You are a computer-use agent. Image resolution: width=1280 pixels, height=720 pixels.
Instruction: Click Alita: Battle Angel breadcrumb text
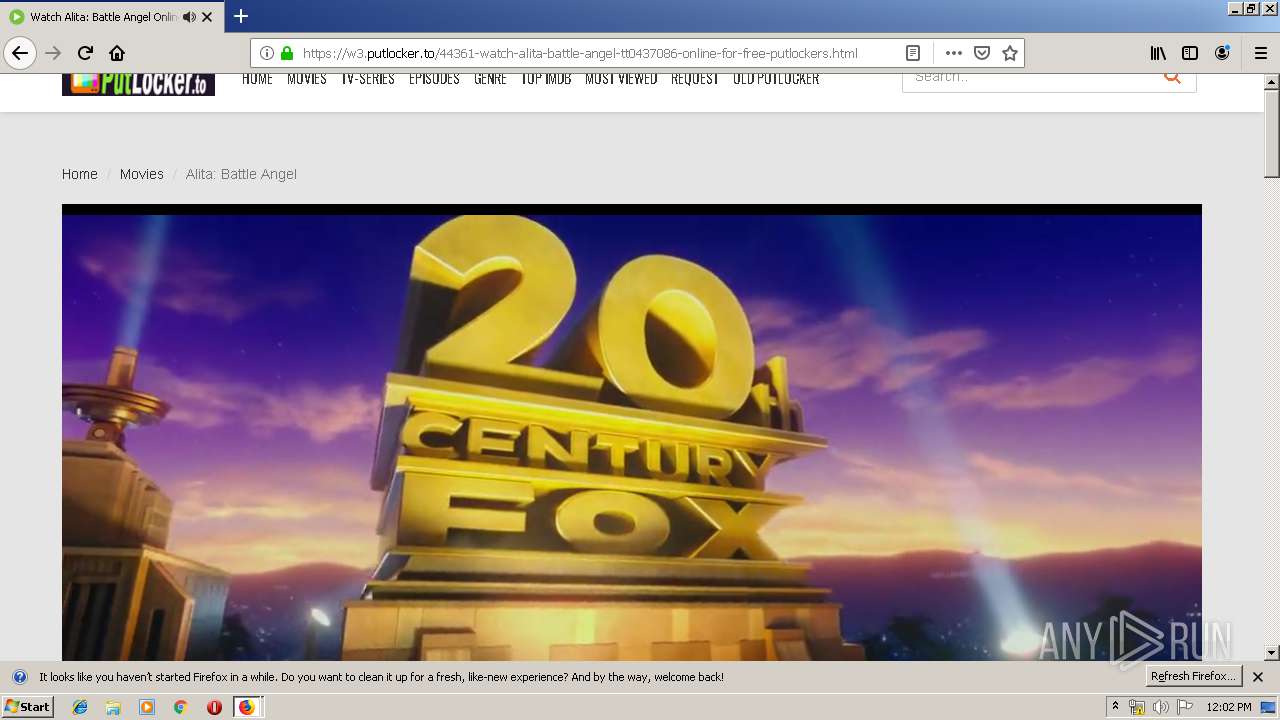[241, 174]
